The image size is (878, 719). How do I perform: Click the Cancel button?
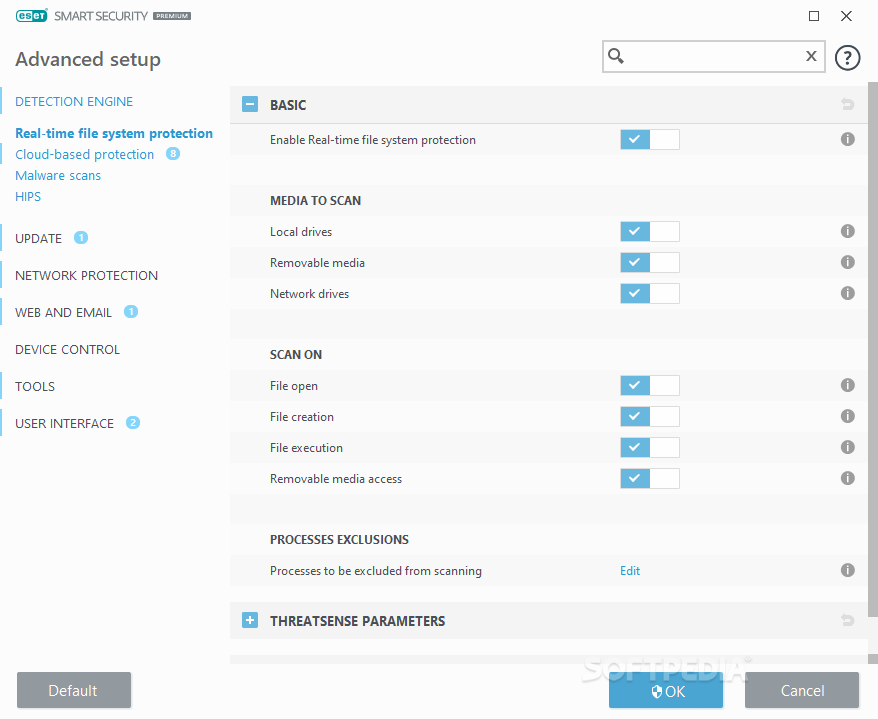click(802, 690)
